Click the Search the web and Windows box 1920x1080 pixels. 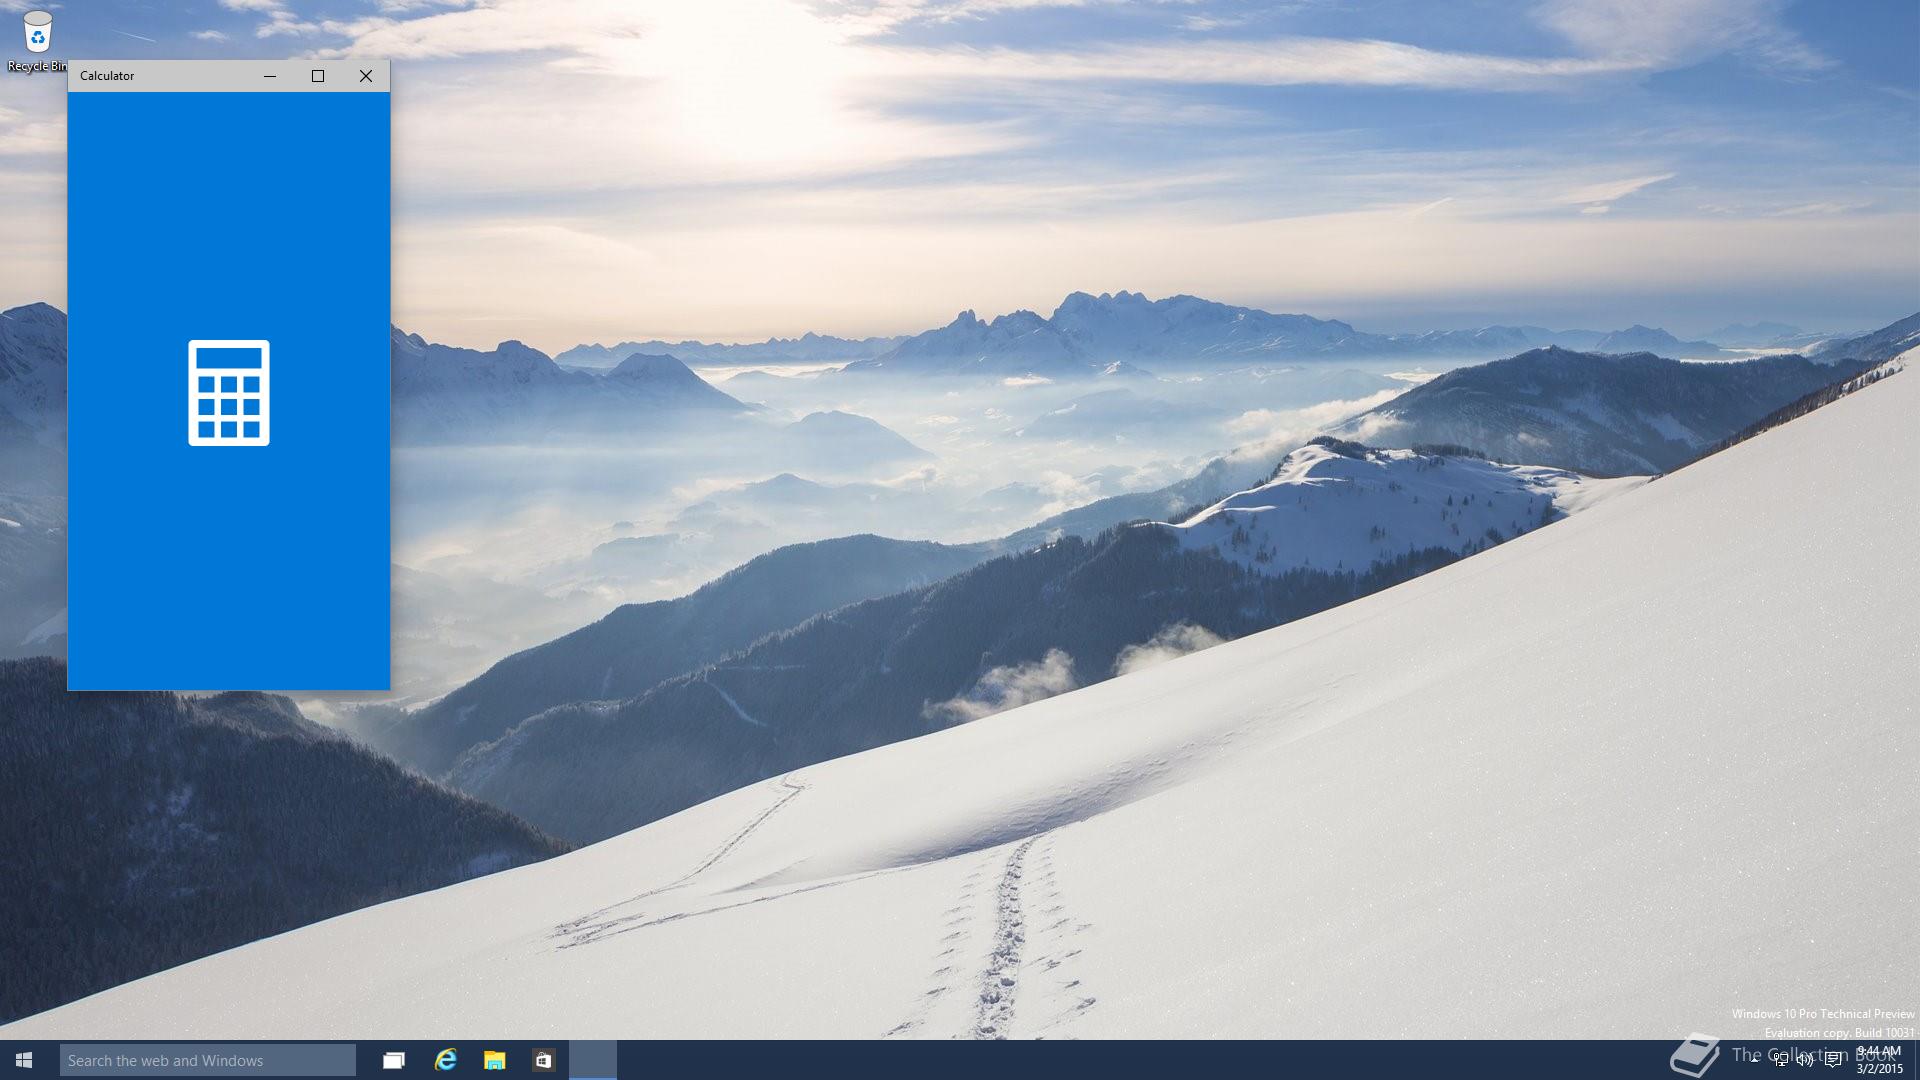click(x=207, y=1060)
